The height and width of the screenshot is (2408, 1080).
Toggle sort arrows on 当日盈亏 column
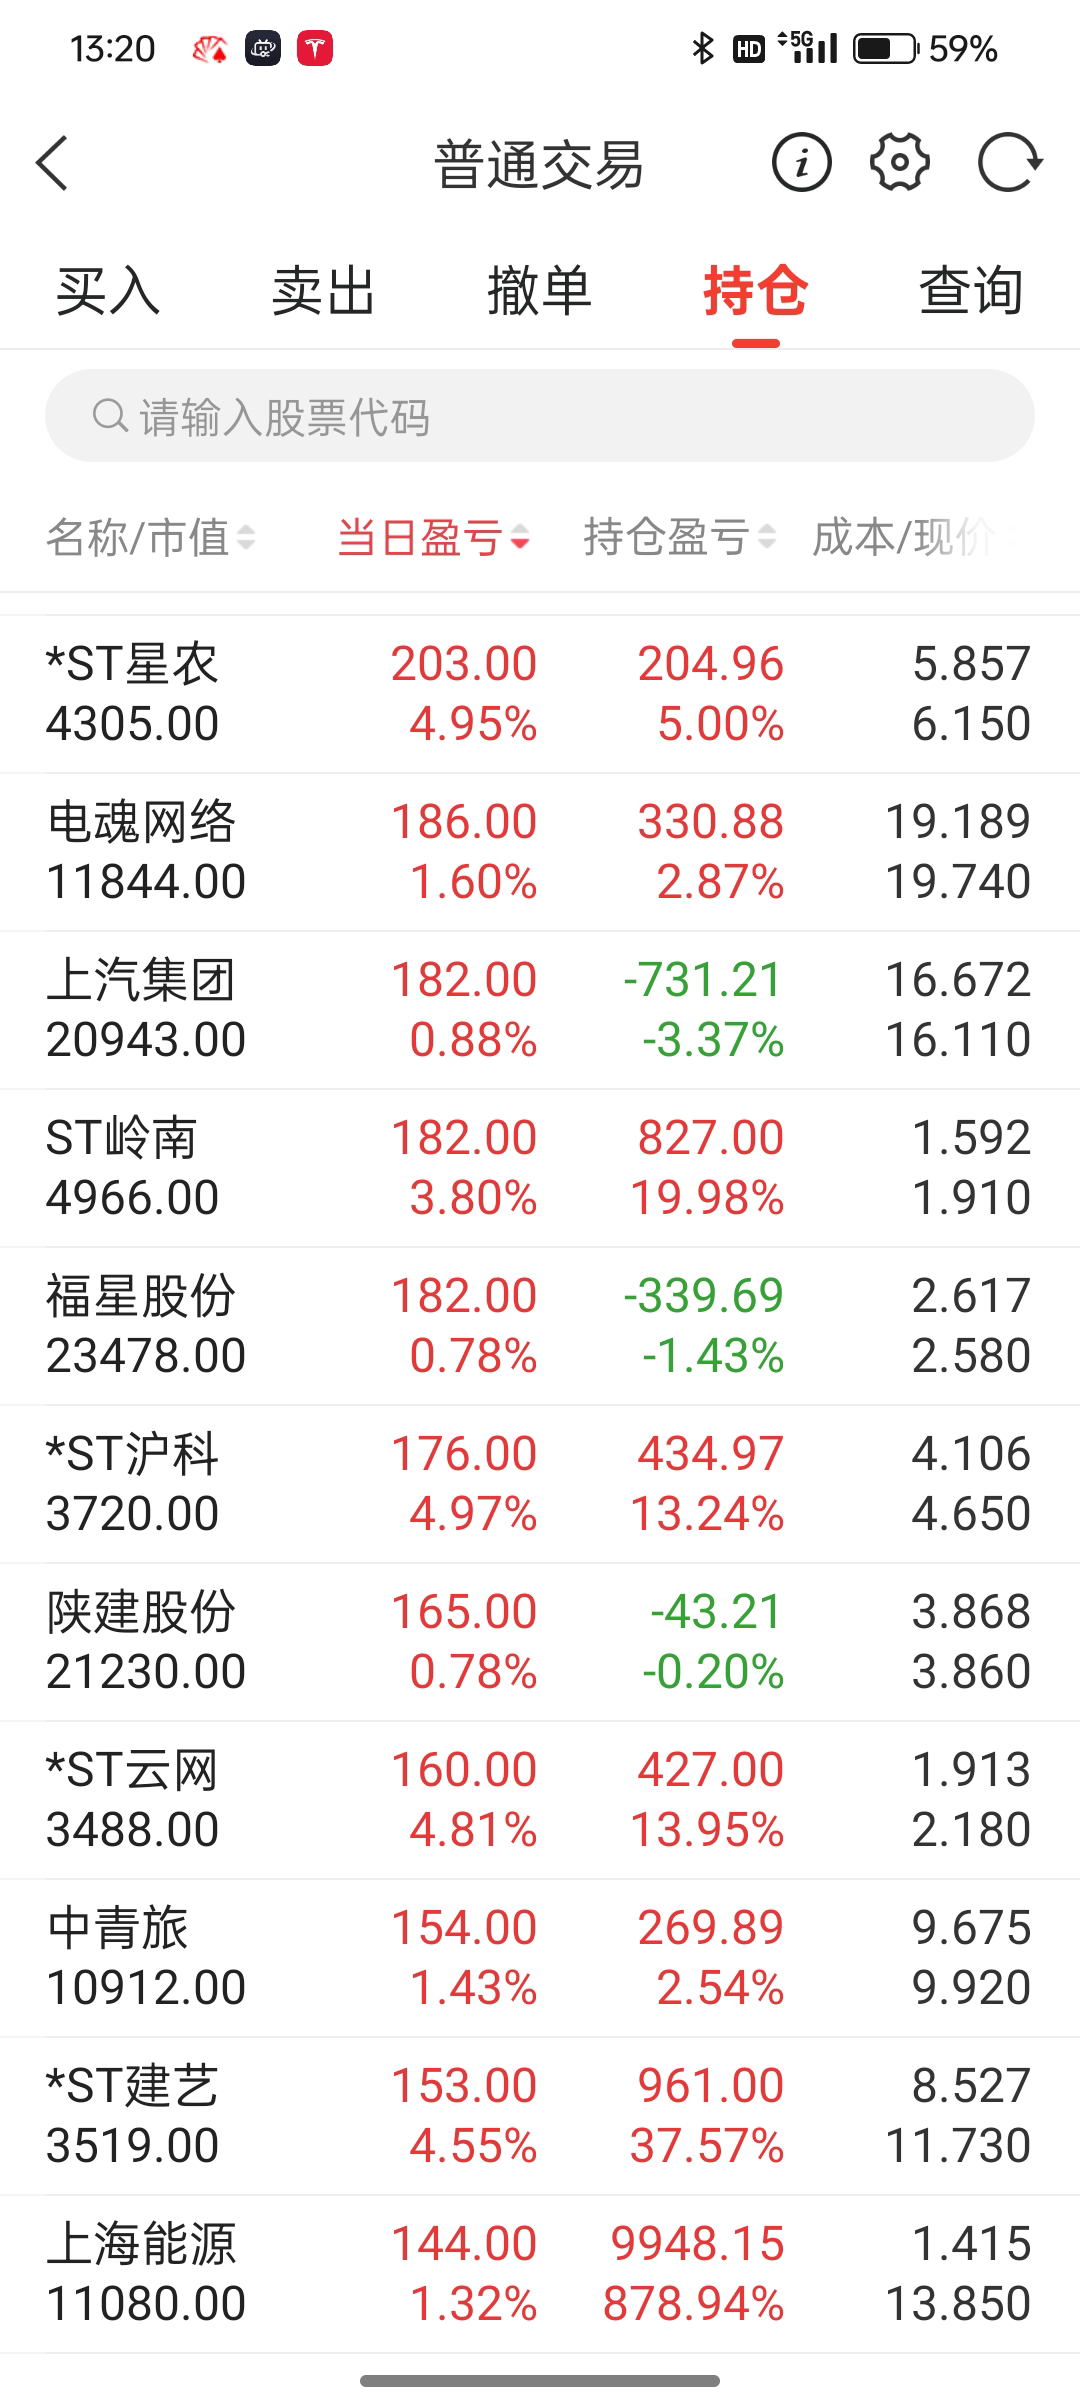pyautogui.click(x=520, y=538)
